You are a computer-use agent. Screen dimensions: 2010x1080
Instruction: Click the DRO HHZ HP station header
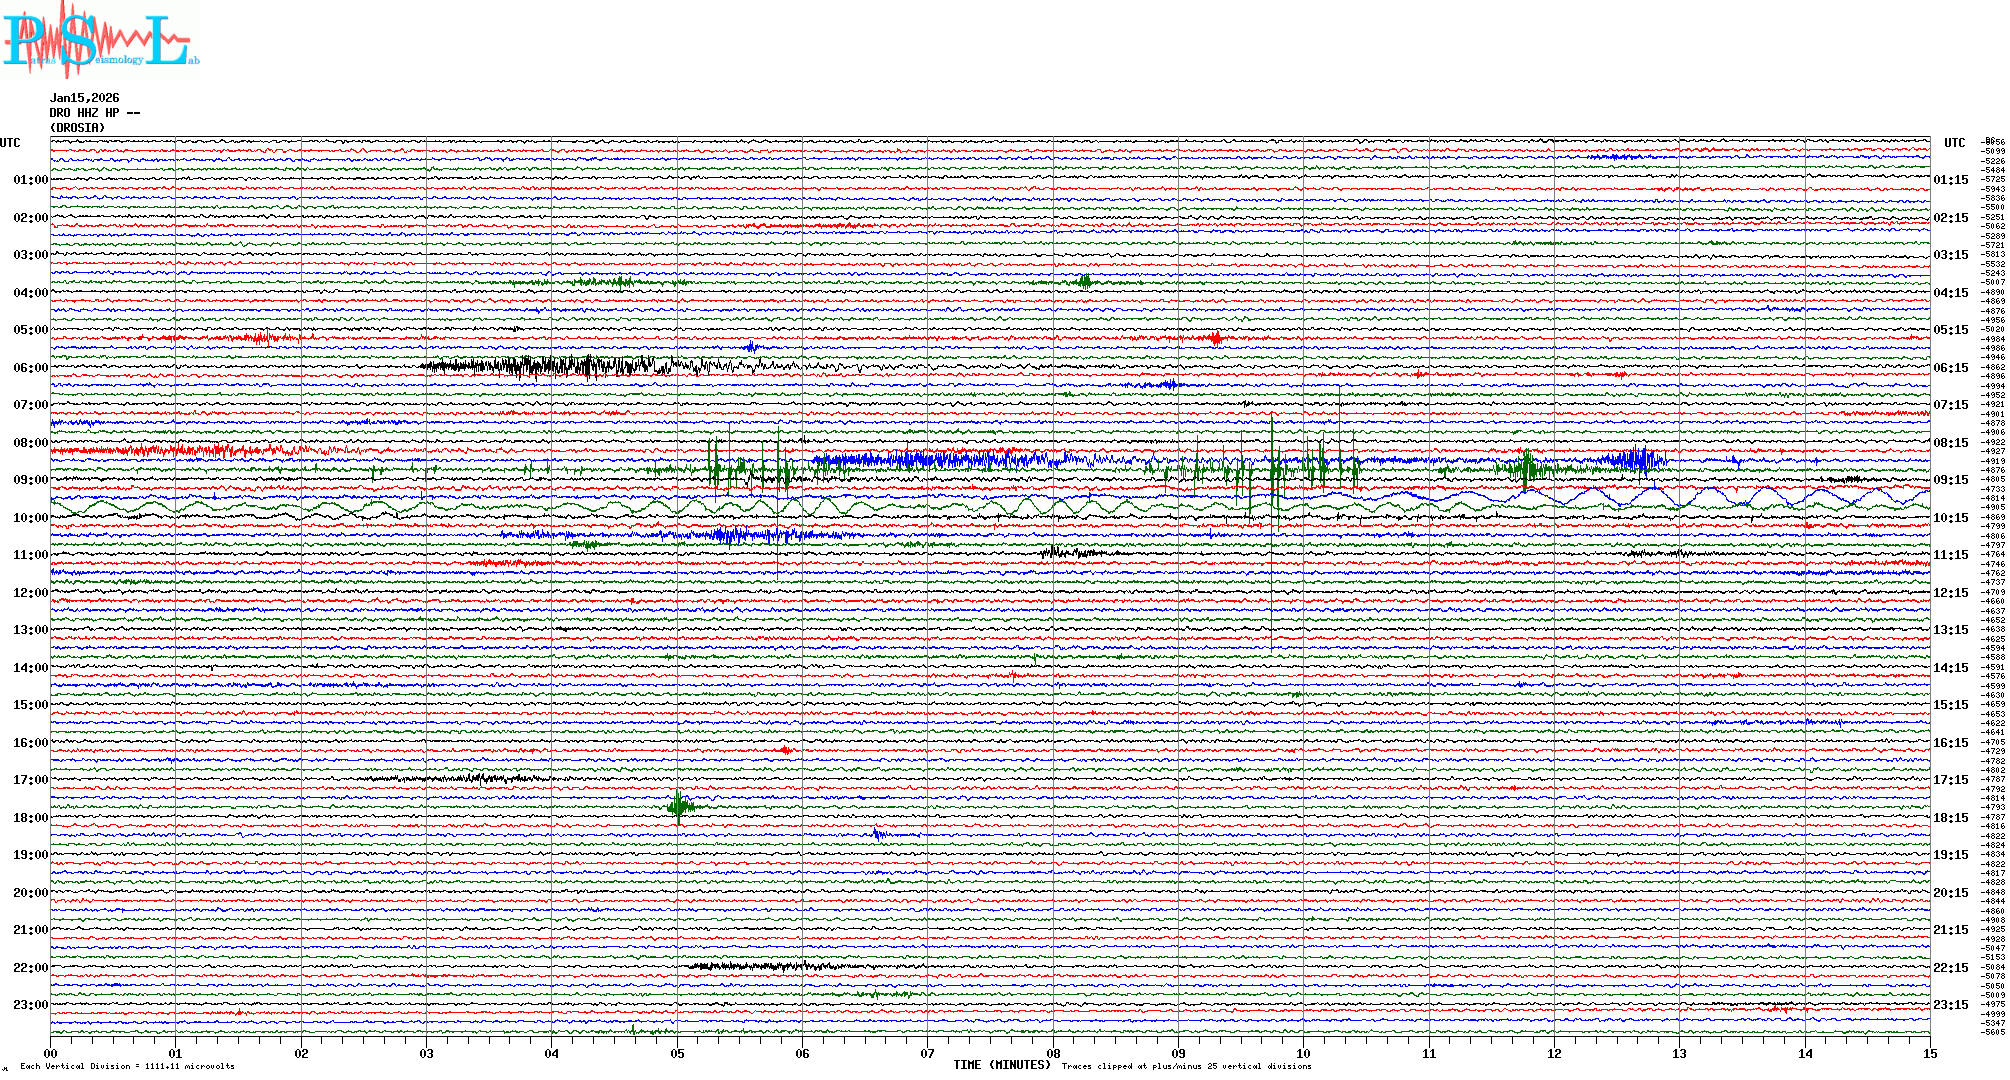point(94,113)
